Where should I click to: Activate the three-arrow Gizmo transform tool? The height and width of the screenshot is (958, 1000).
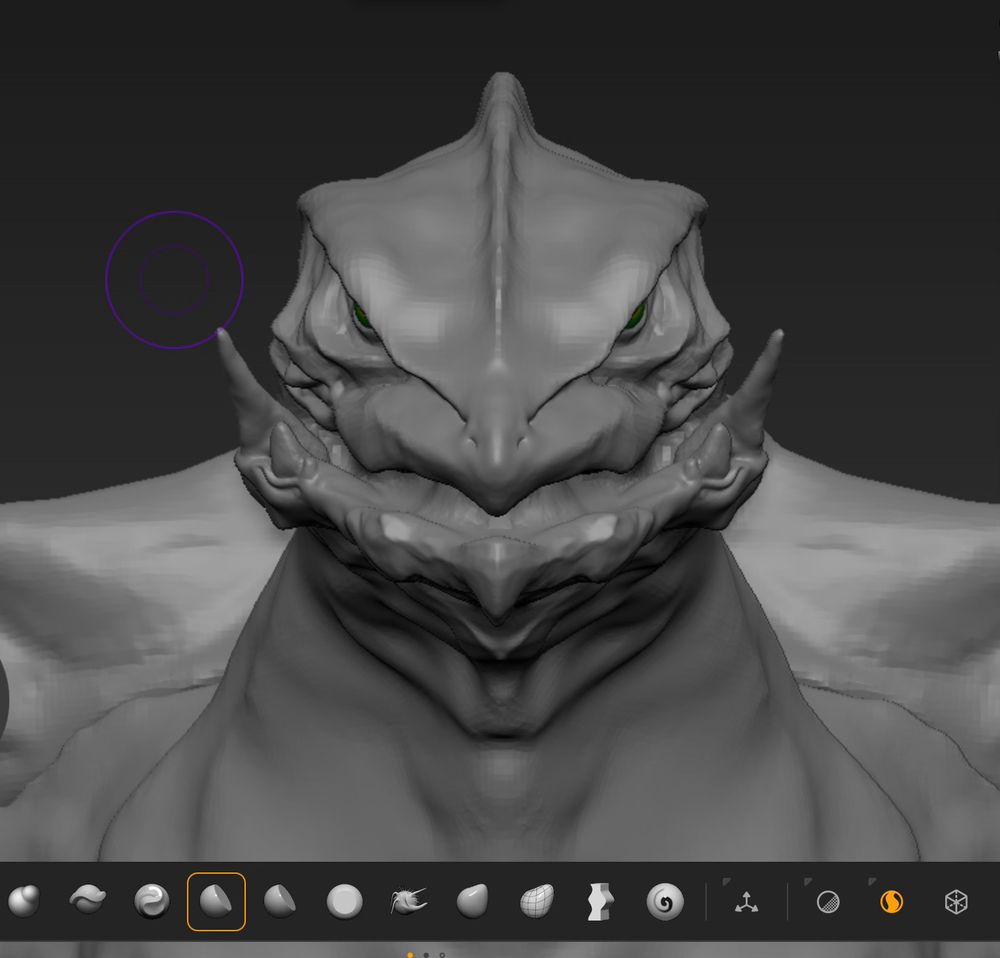tap(746, 903)
